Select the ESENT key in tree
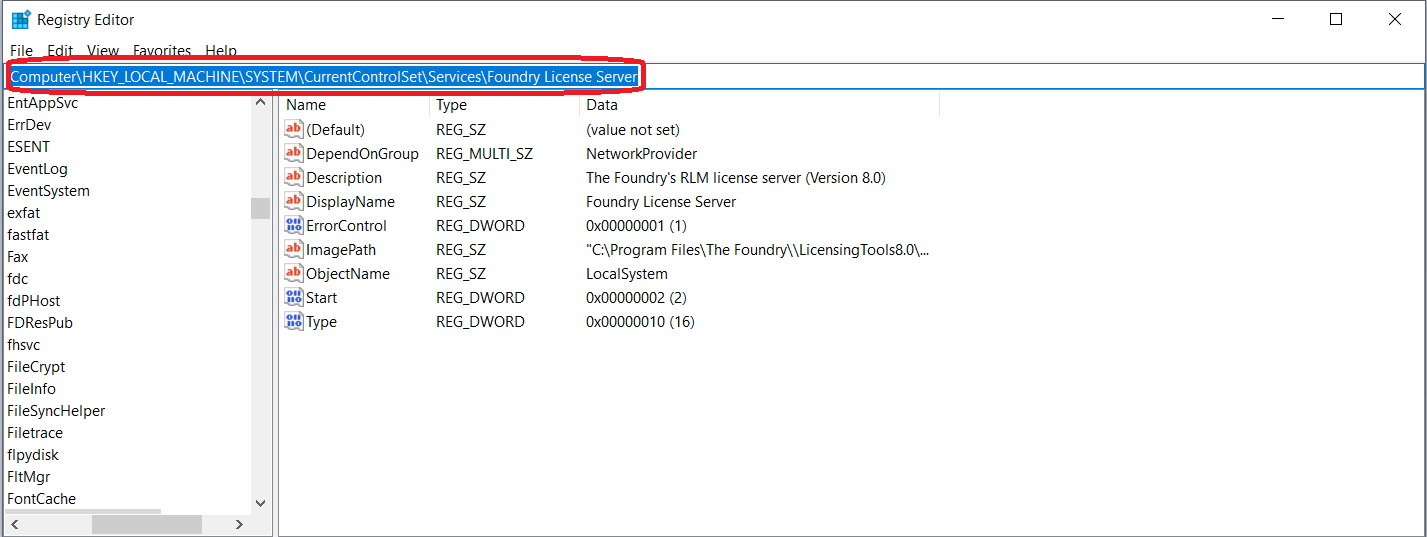Image resolution: width=1427 pixels, height=537 pixels. [x=28, y=147]
